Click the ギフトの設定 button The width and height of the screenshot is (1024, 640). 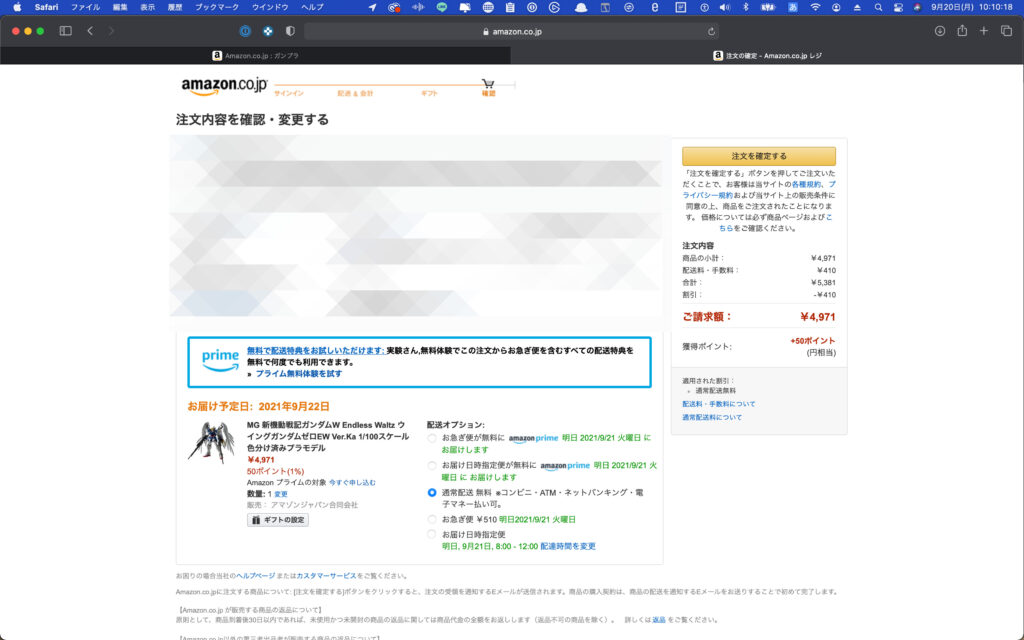(x=278, y=520)
